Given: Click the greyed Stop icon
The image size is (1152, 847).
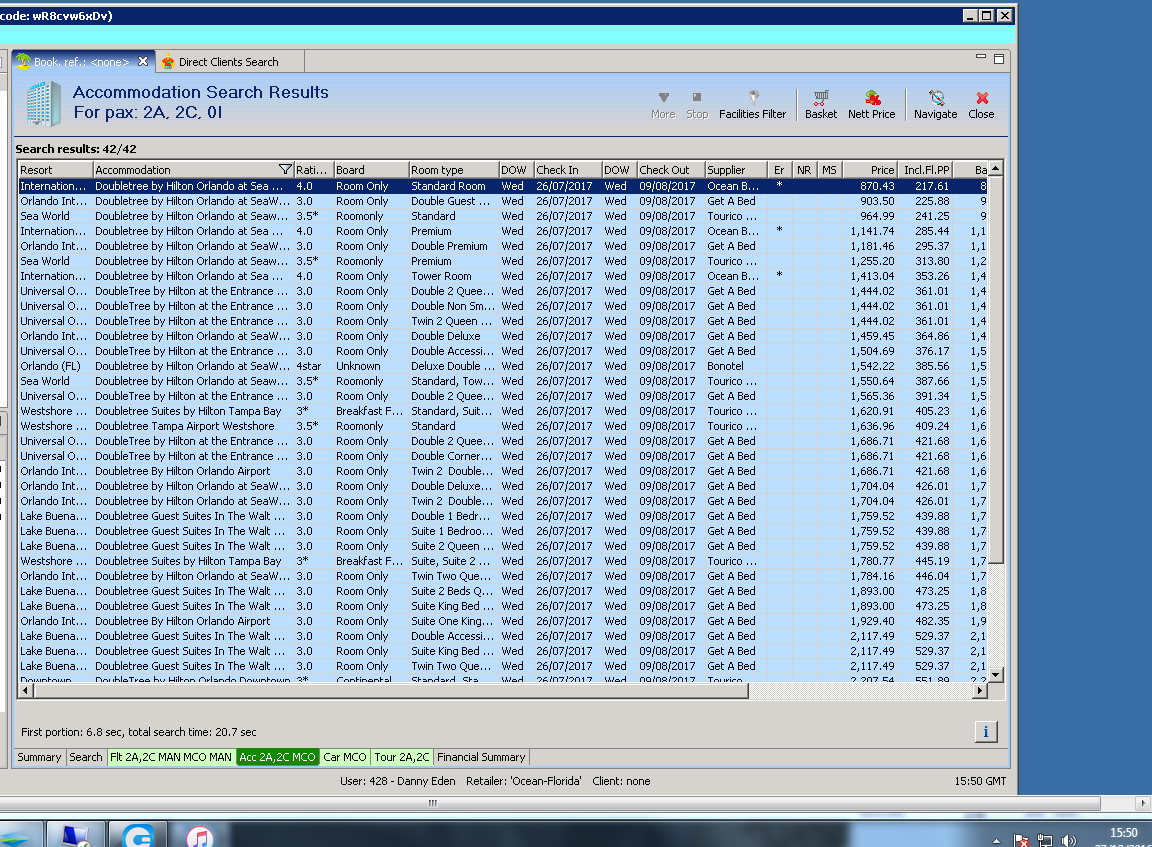Looking at the screenshot, I should pos(696,105).
